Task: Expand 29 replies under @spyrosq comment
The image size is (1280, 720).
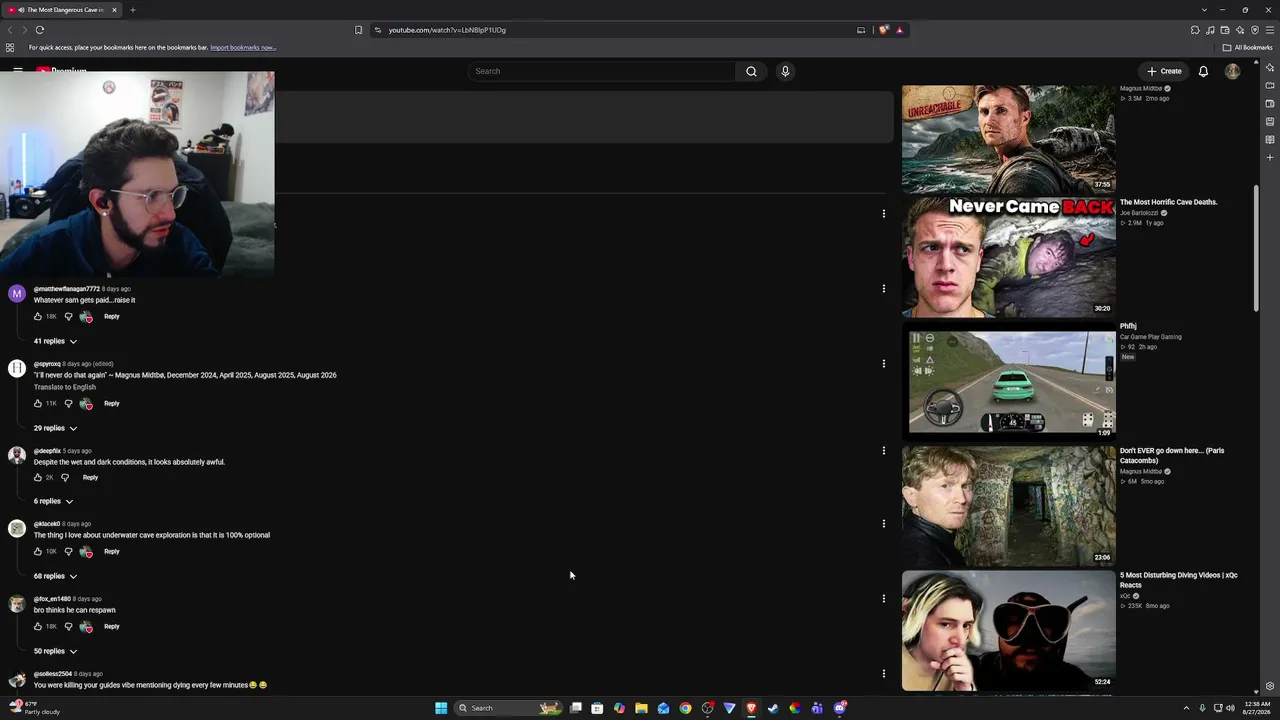Action: (x=55, y=429)
